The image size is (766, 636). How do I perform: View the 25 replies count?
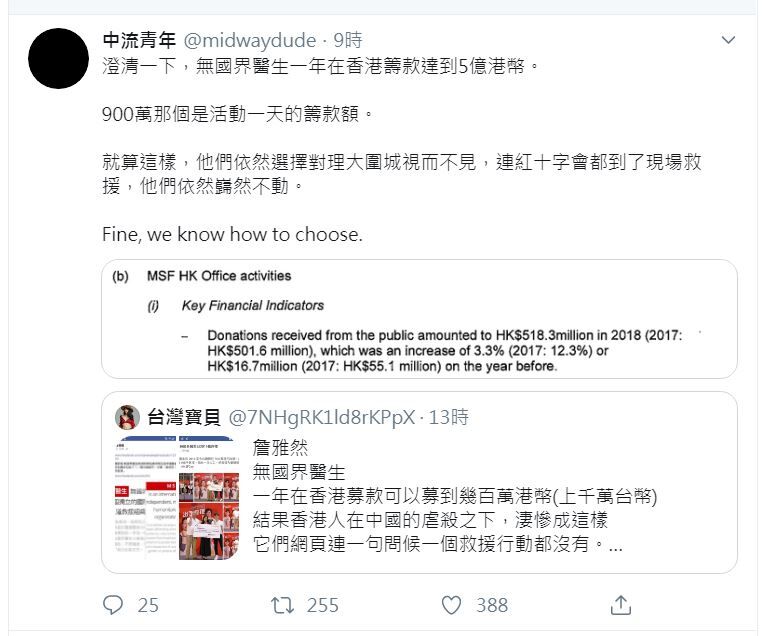pyautogui.click(x=148, y=605)
